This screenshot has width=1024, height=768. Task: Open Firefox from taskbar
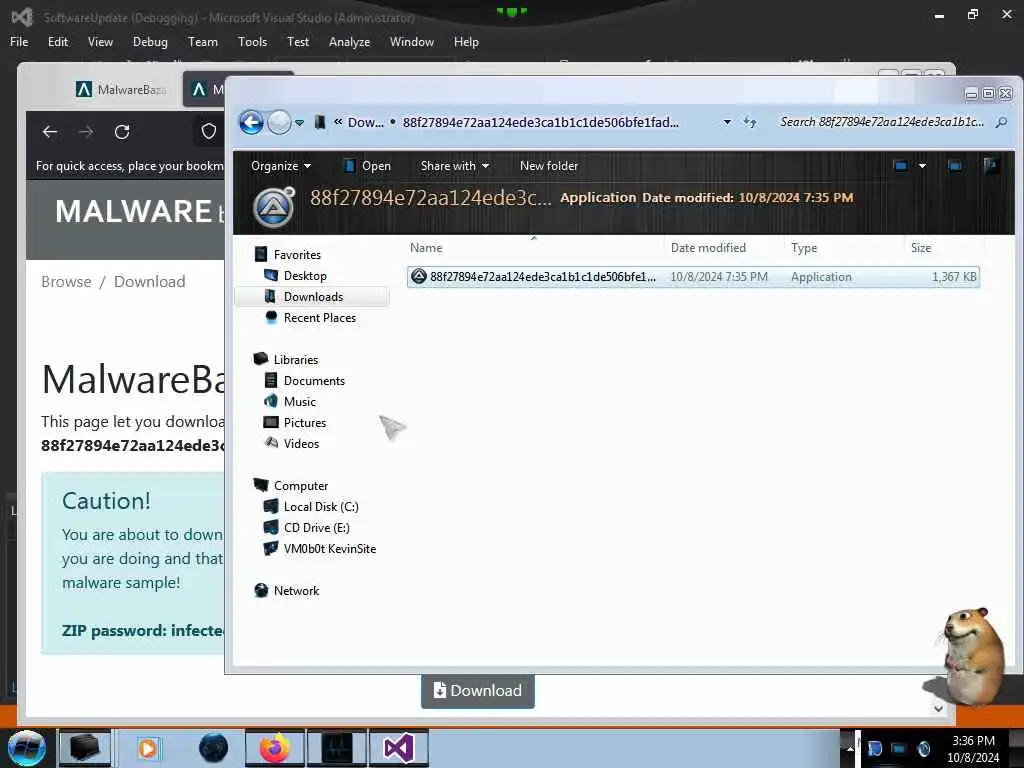275,748
